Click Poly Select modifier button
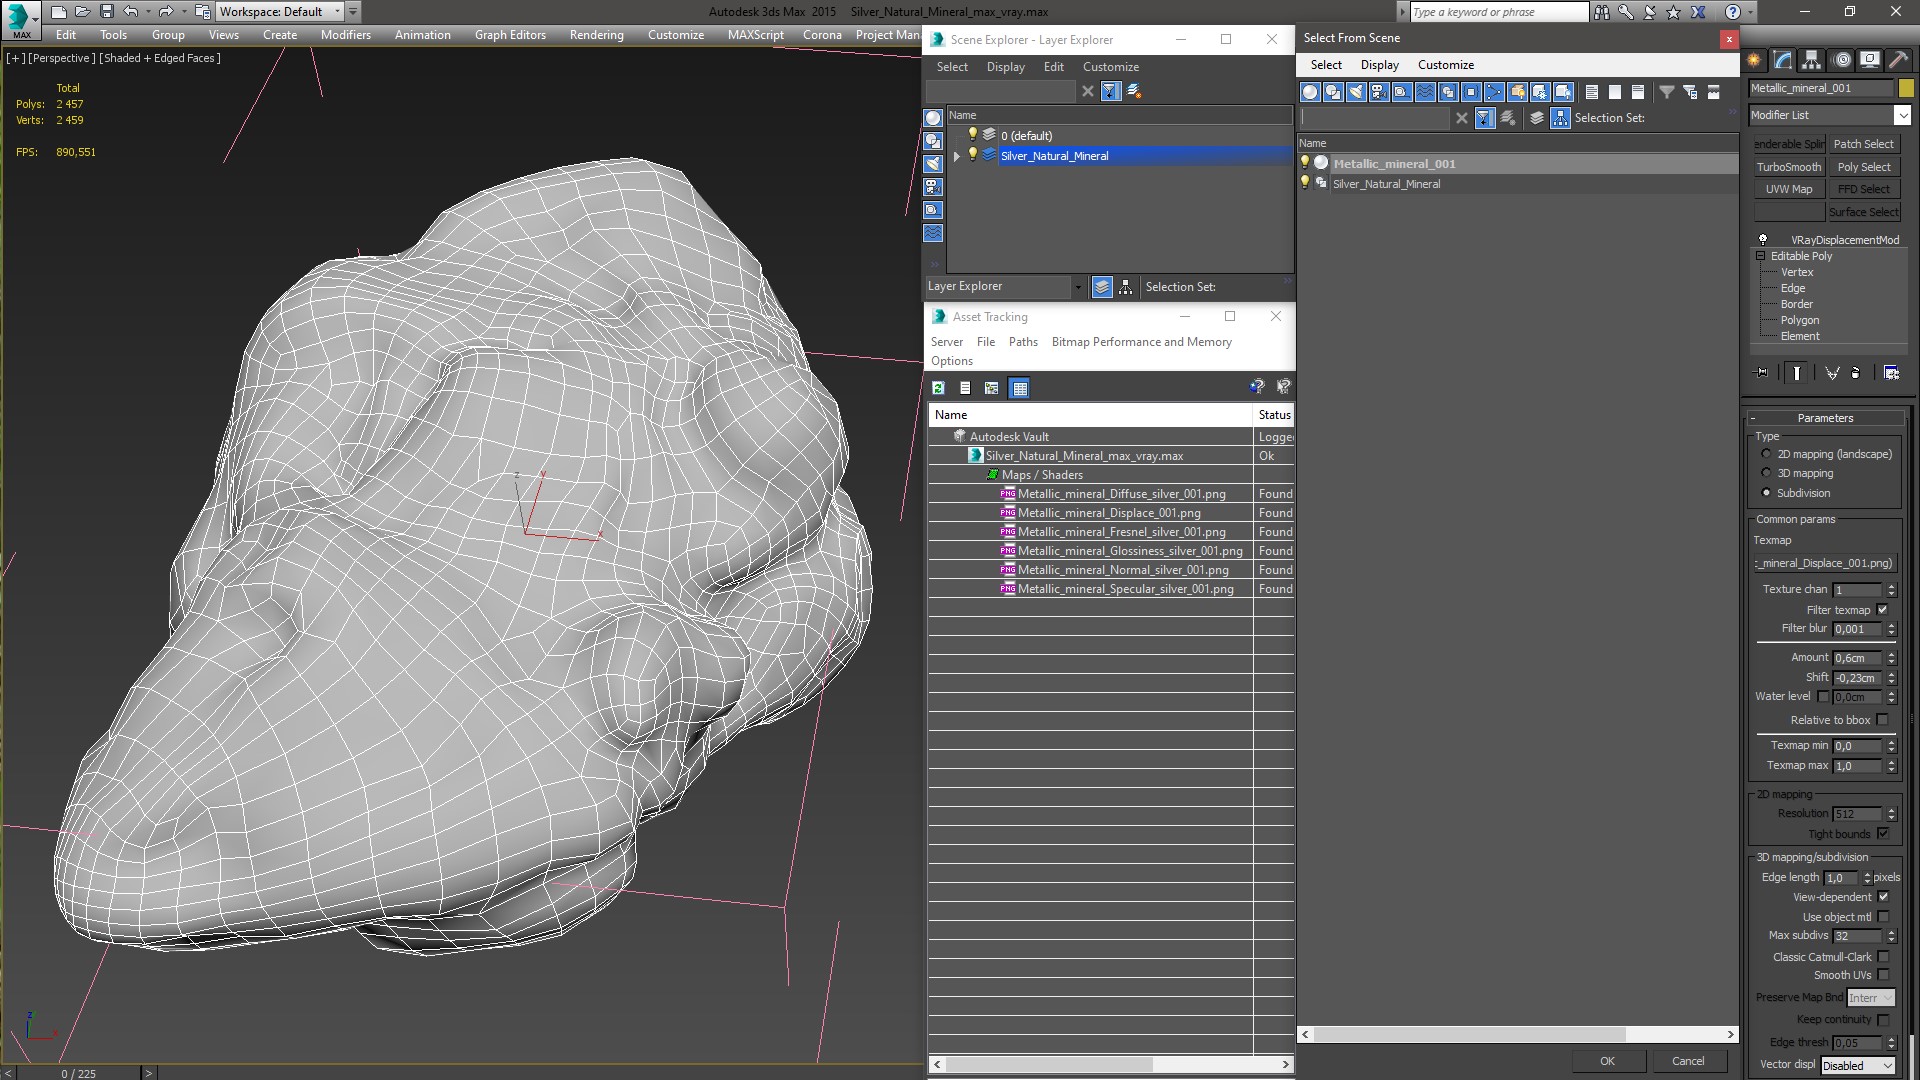This screenshot has width=1920, height=1080. point(1864,167)
